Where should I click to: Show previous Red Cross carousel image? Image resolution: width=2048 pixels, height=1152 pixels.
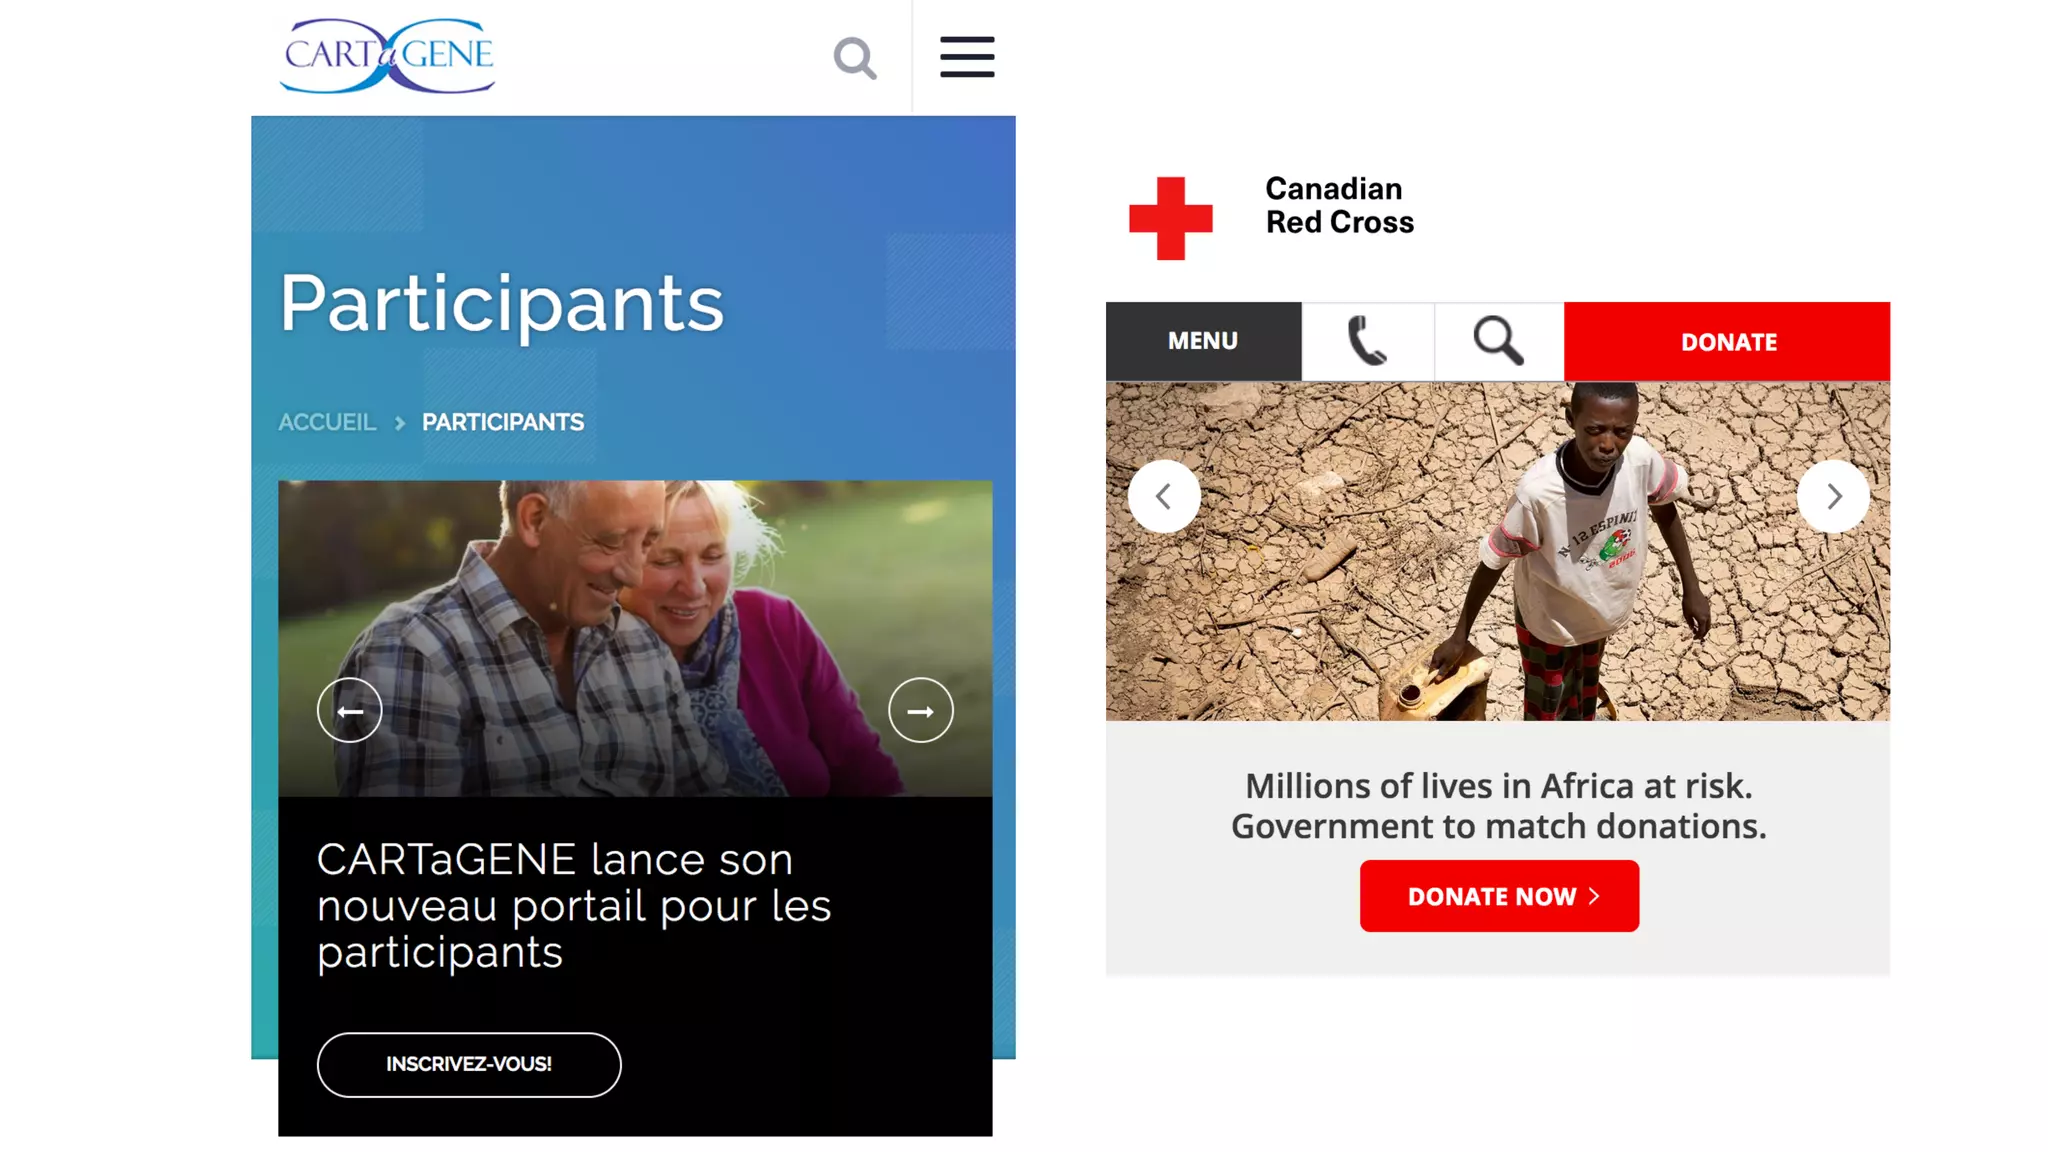coord(1164,496)
